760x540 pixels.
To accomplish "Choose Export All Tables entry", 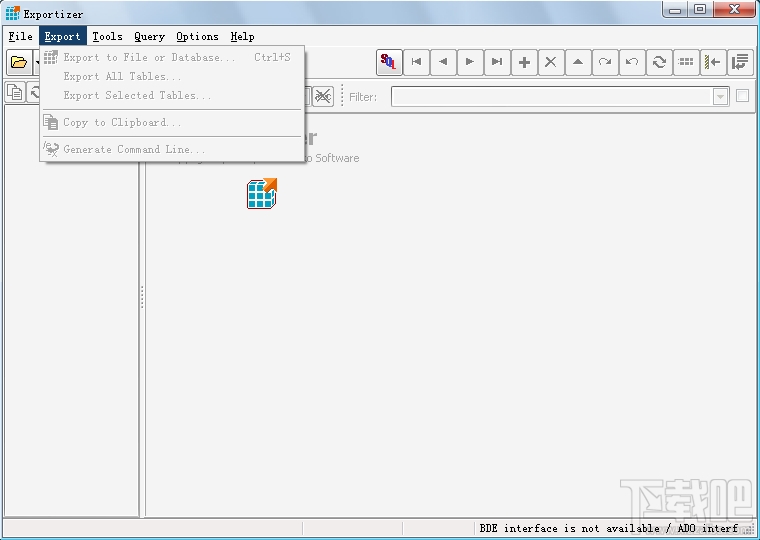I will (172, 77).
